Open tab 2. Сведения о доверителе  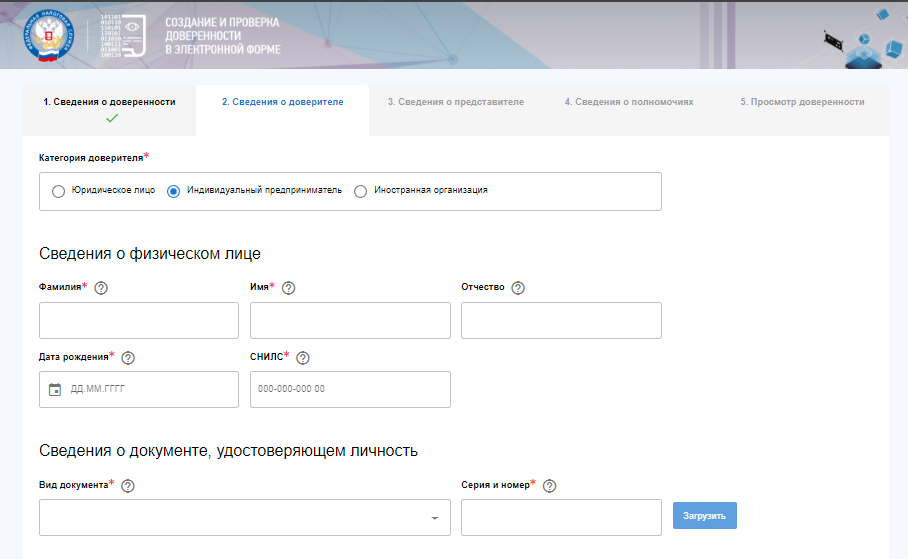283,110
